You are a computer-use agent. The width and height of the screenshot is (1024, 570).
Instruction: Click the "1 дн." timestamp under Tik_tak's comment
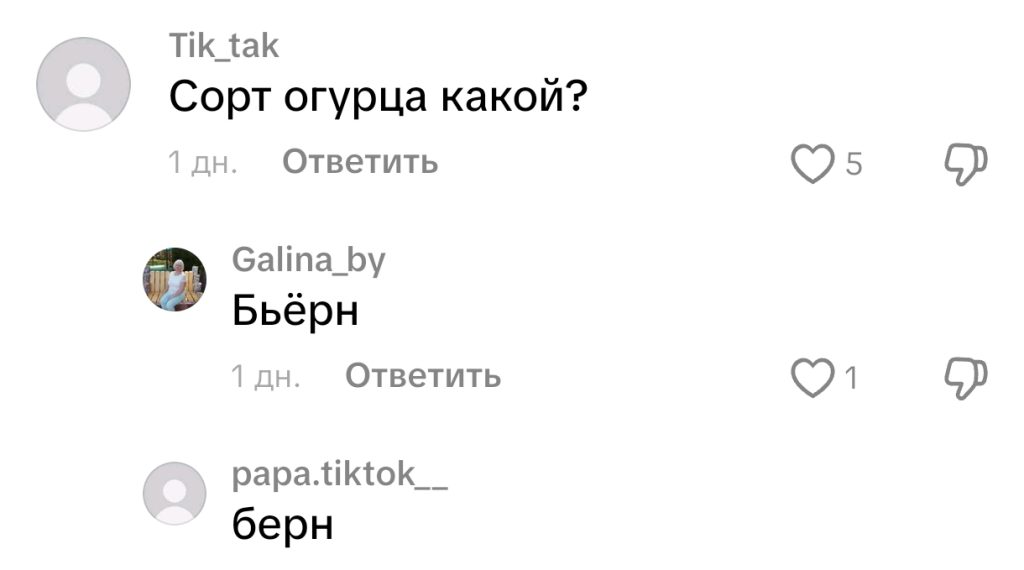pos(202,162)
